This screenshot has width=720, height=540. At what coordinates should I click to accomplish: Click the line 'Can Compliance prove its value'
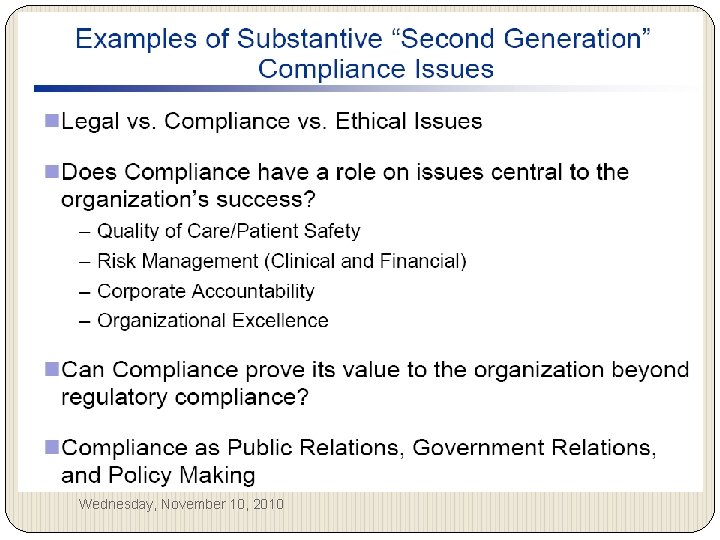point(375,369)
